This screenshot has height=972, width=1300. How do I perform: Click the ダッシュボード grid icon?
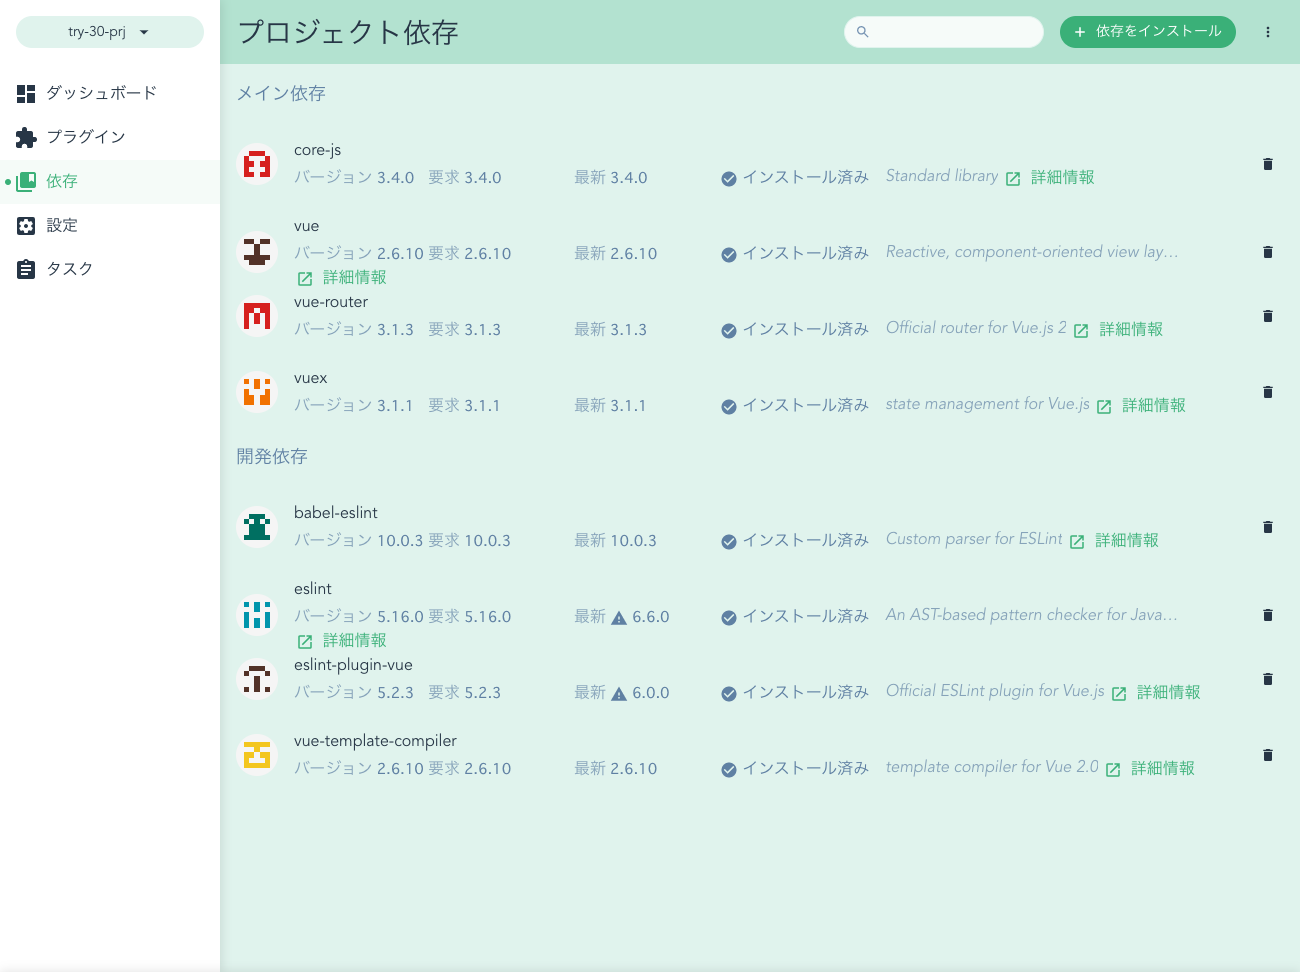coord(26,93)
